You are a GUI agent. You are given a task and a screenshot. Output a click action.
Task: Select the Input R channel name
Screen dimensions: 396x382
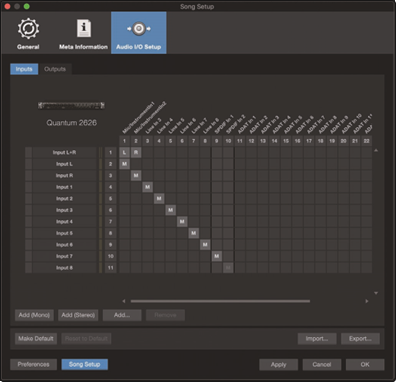[64, 176]
